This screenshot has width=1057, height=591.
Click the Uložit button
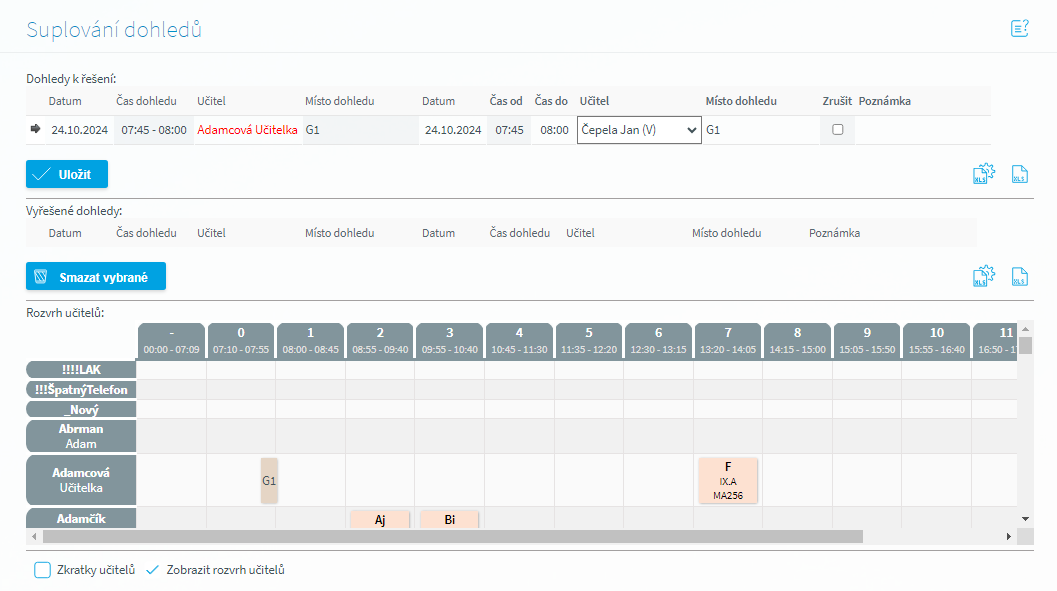[x=66, y=174]
